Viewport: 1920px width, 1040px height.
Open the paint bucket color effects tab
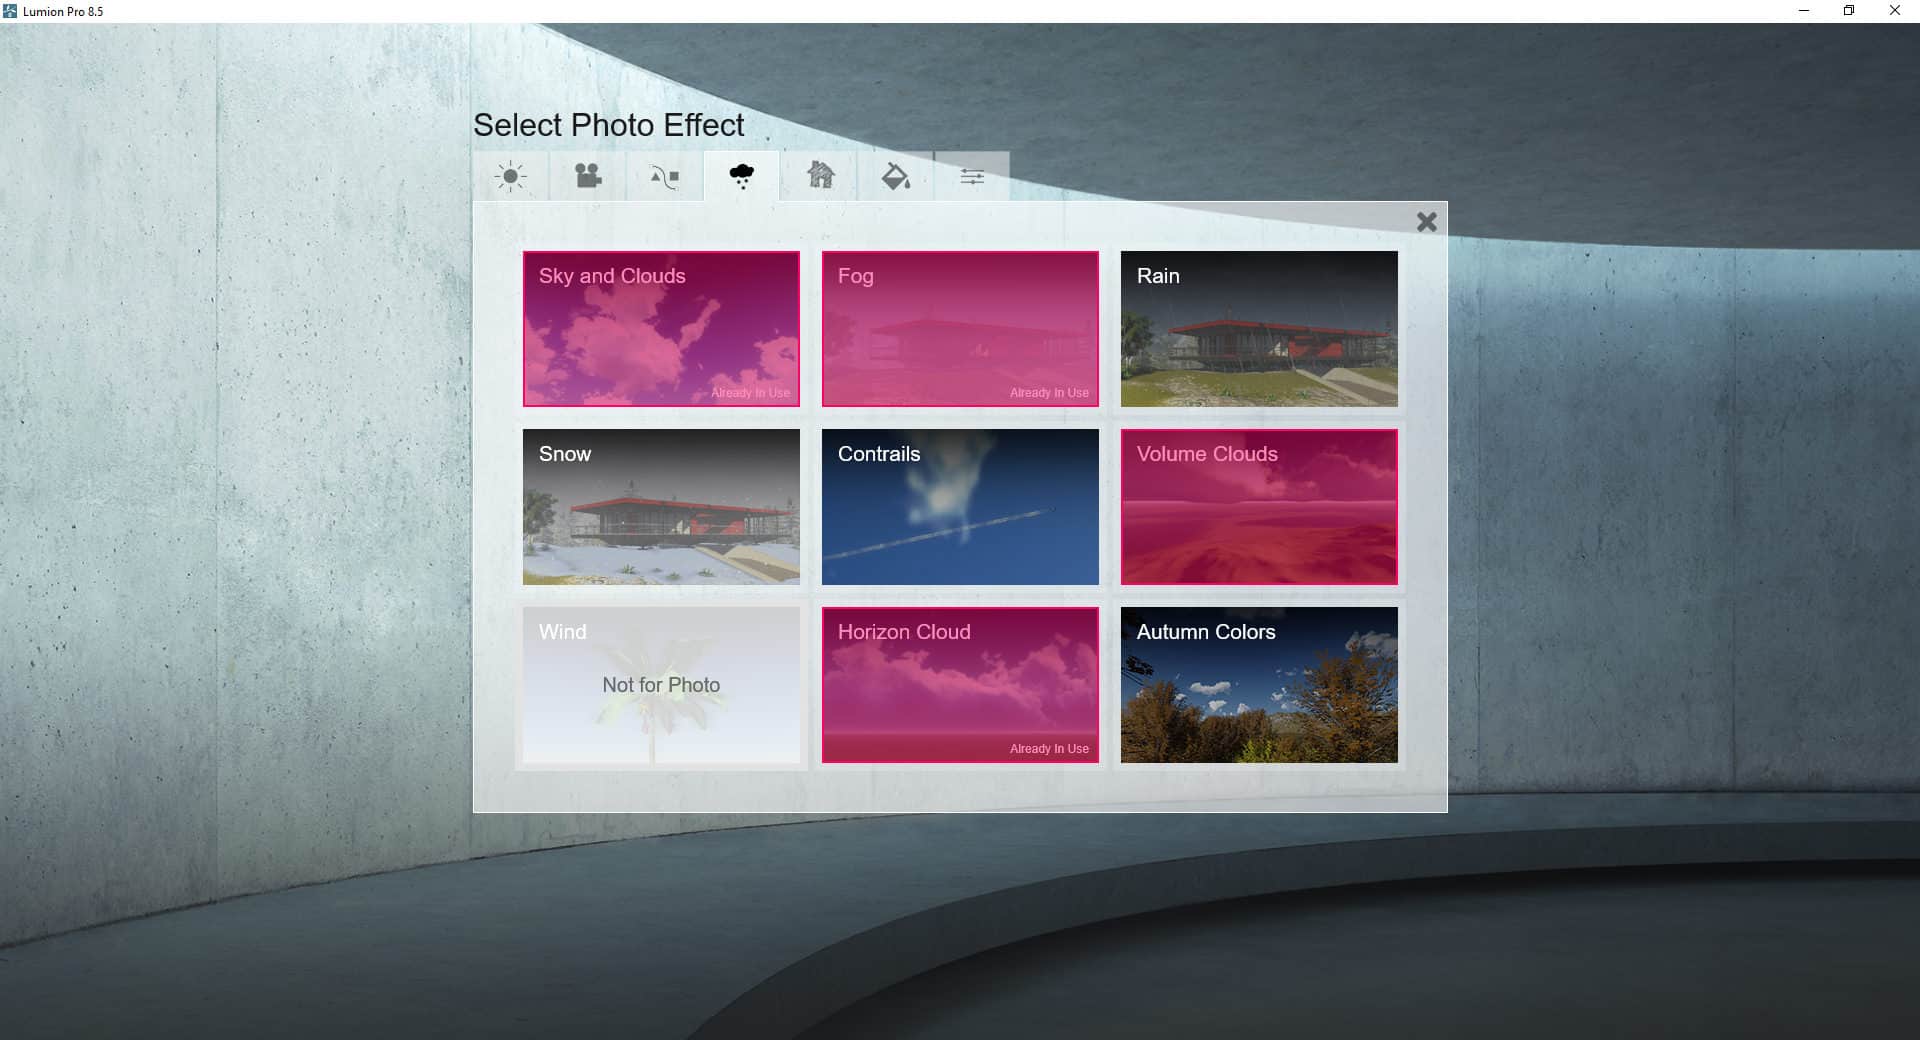click(x=896, y=177)
